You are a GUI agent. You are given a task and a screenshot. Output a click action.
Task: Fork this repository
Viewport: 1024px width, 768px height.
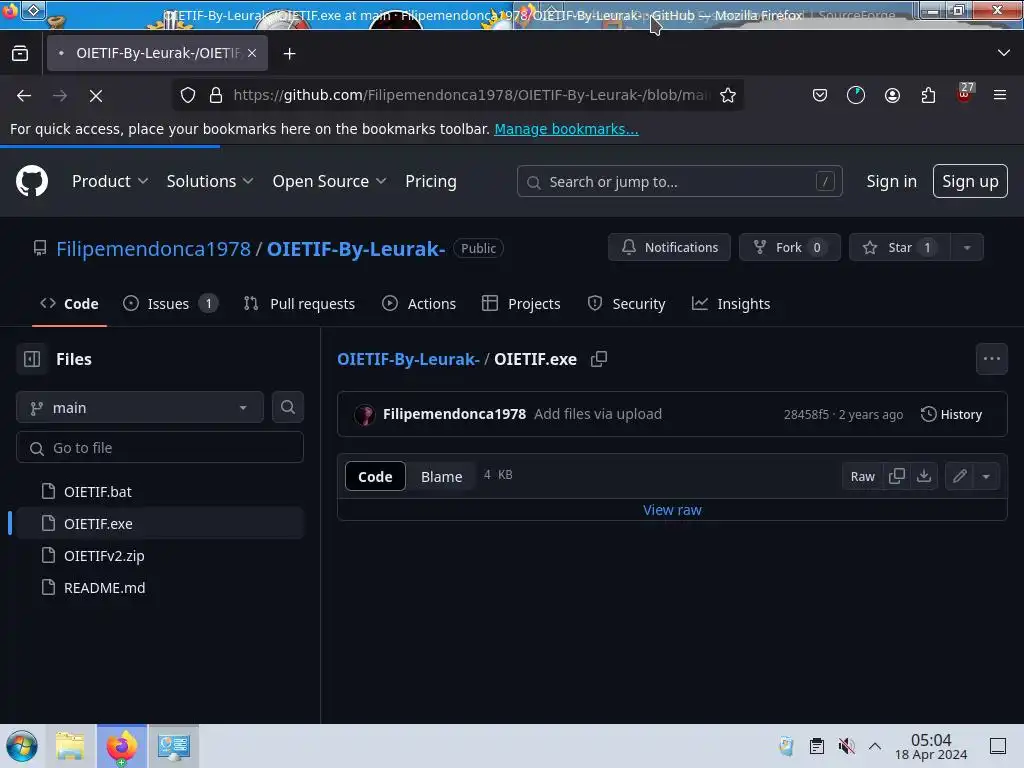pyautogui.click(x=789, y=248)
